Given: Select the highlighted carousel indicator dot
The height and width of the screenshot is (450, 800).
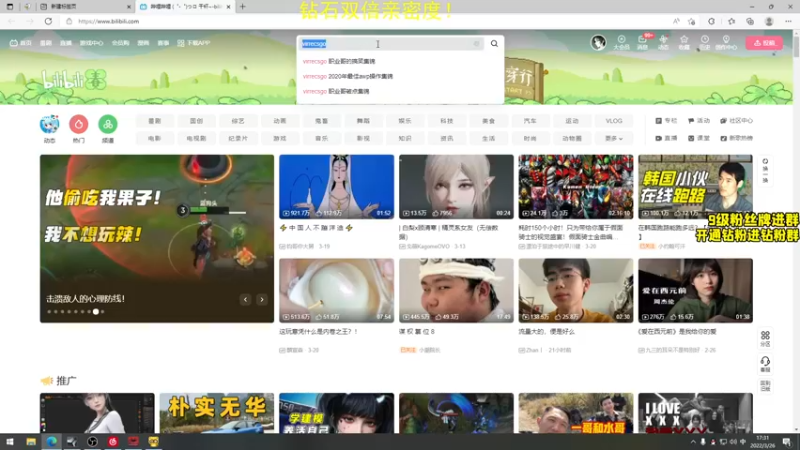Looking at the screenshot, I should coord(95,311).
